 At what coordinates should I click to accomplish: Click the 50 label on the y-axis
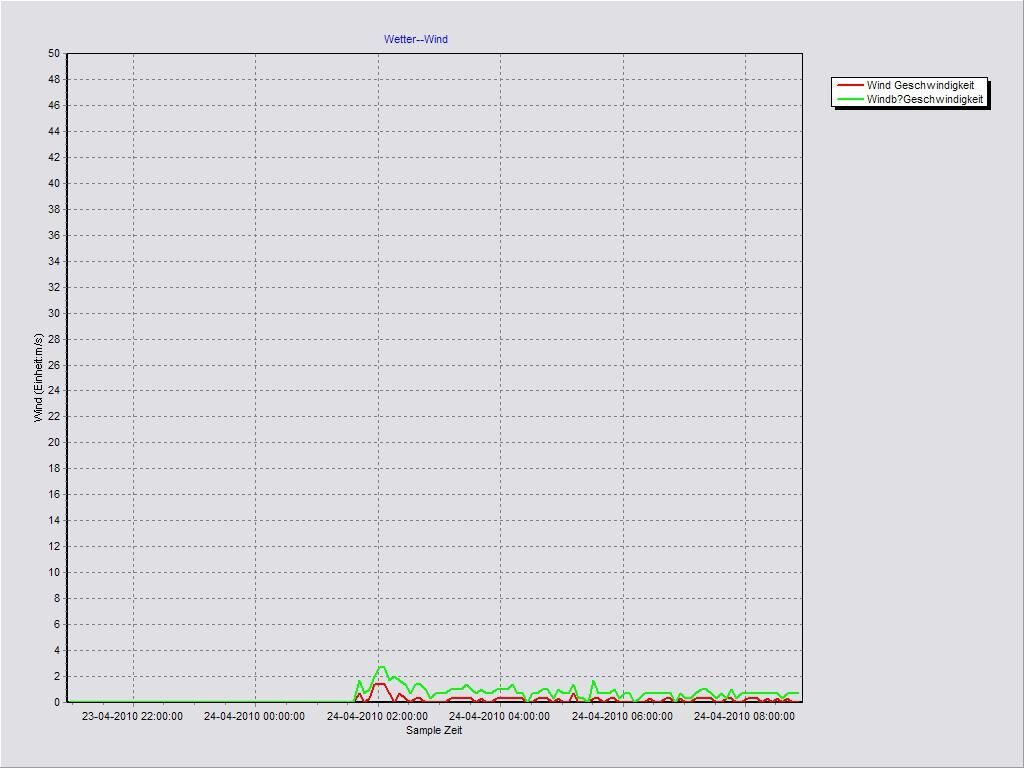54,54
